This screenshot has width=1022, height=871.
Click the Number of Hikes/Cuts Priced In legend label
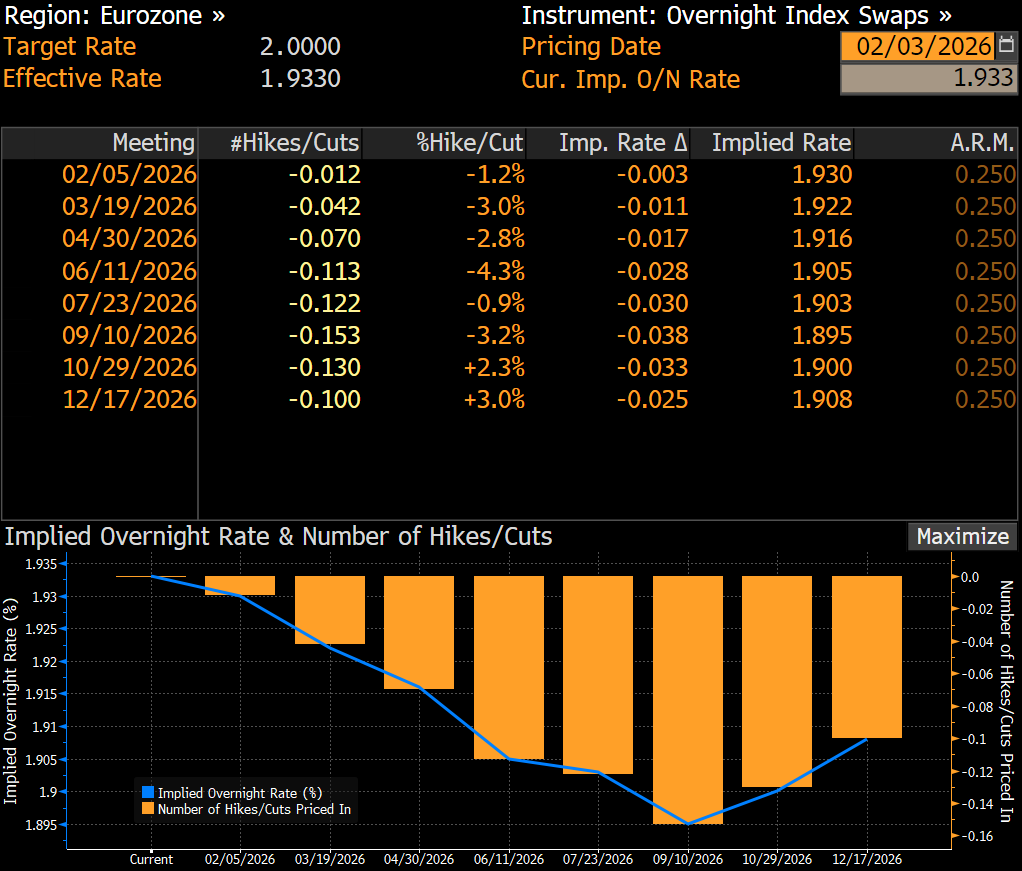click(254, 809)
